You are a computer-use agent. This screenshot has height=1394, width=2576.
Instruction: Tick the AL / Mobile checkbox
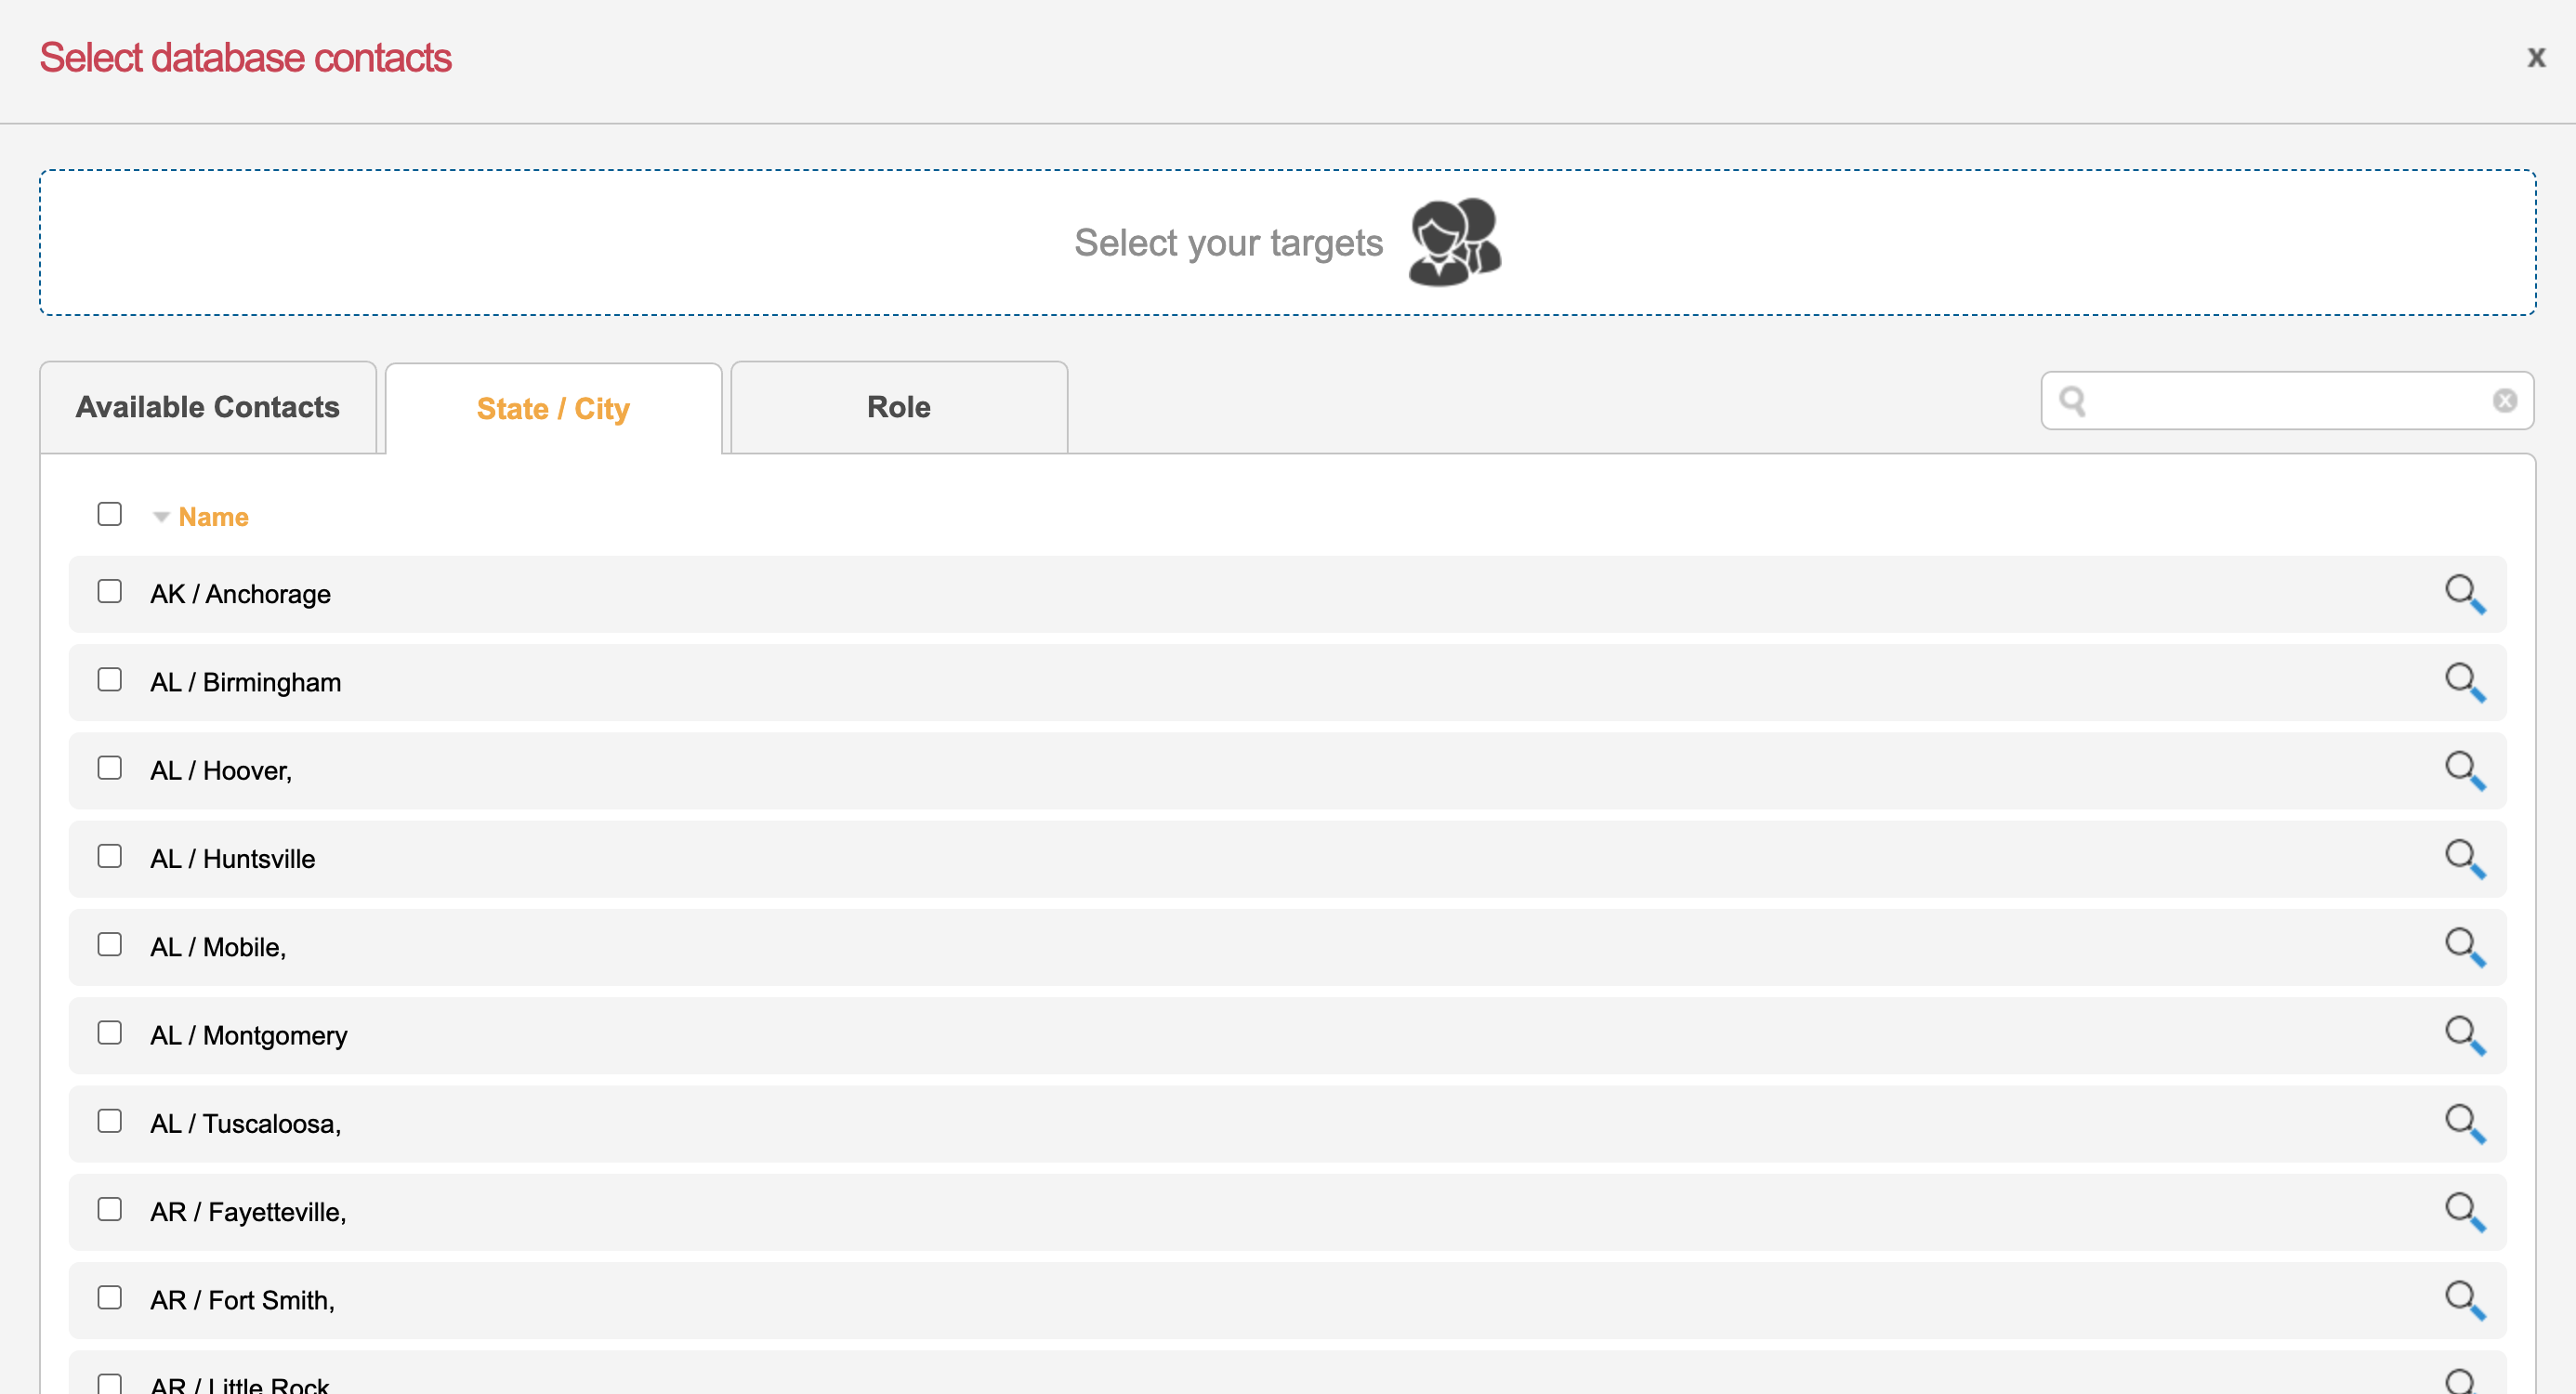tap(110, 945)
